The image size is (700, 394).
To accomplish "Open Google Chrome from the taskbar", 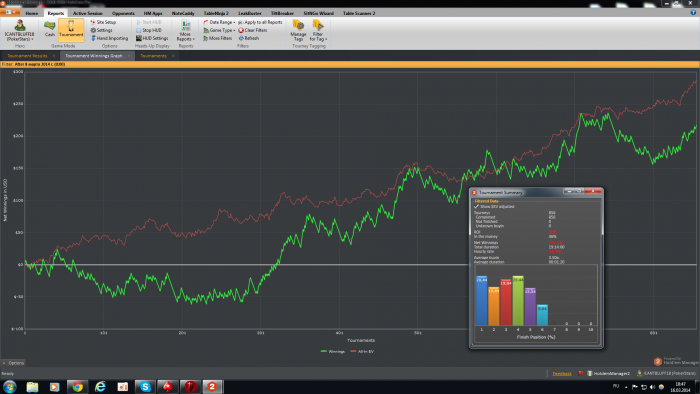I will (x=78, y=386).
